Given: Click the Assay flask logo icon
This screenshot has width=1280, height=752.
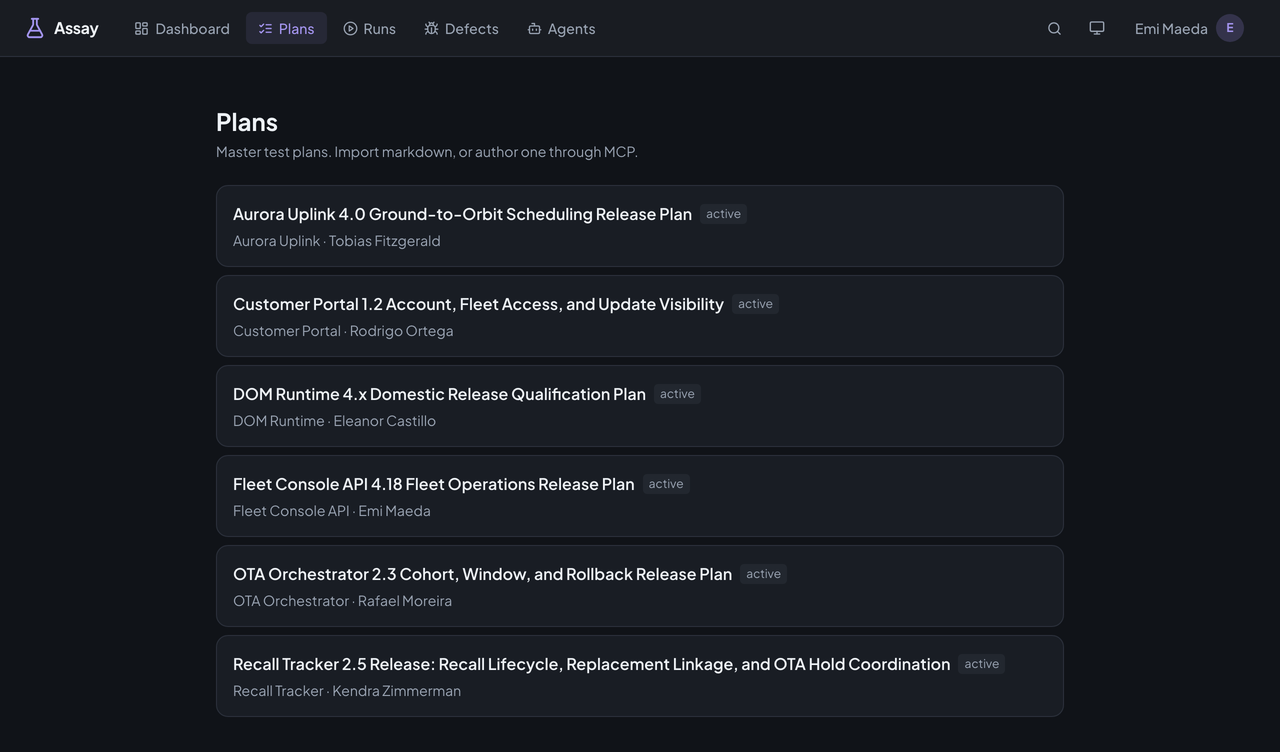Looking at the screenshot, I should pos(35,28).
